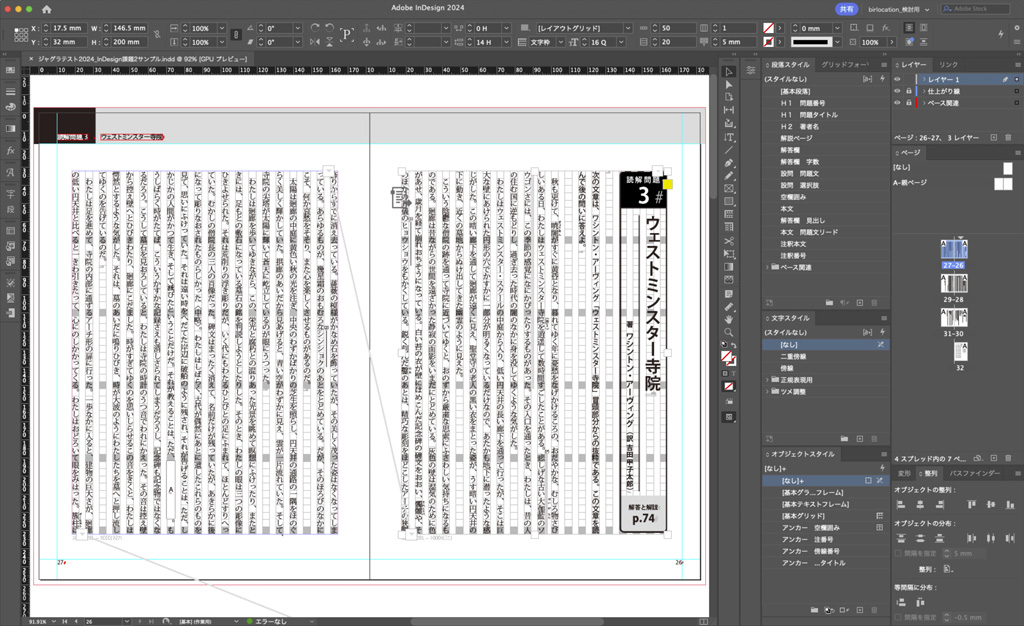Click flip horizontal icon
The width and height of the screenshot is (1024, 626).
pyautogui.click(x=315, y=42)
